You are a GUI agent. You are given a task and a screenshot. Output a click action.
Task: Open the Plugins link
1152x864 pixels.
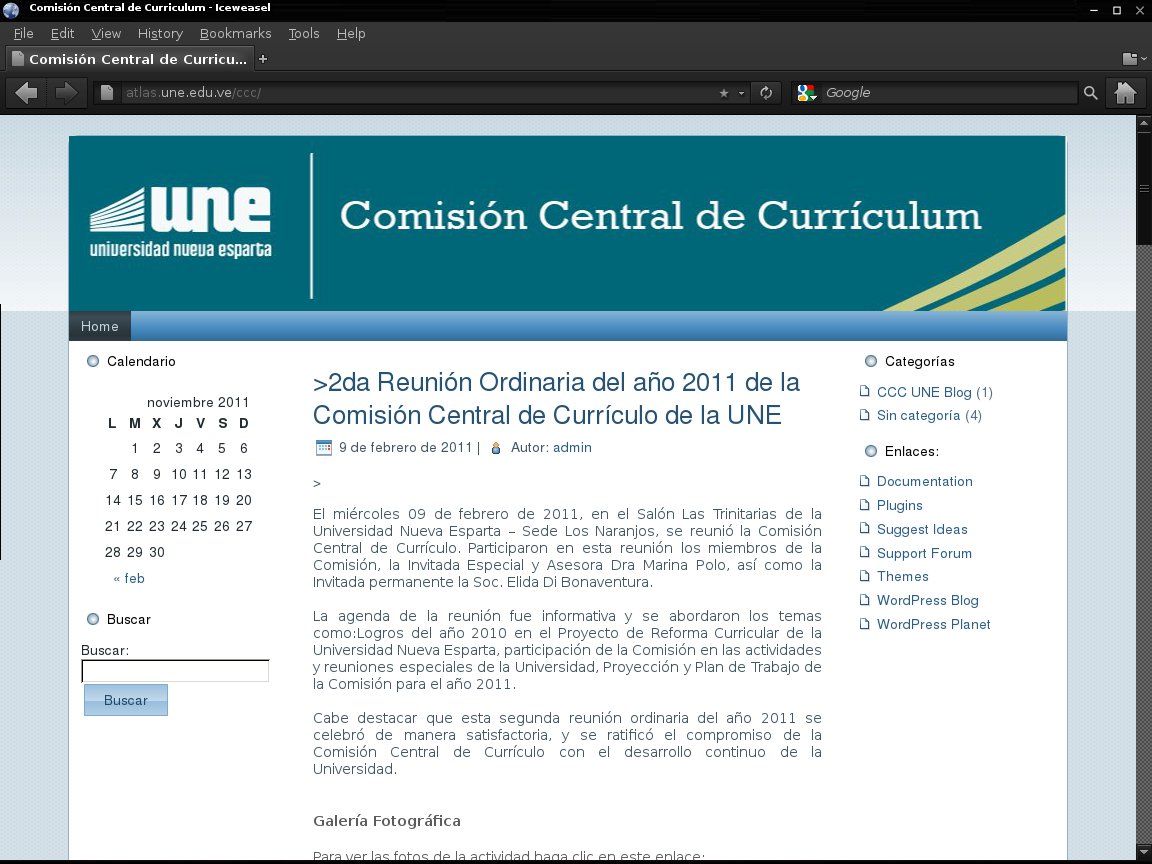899,505
